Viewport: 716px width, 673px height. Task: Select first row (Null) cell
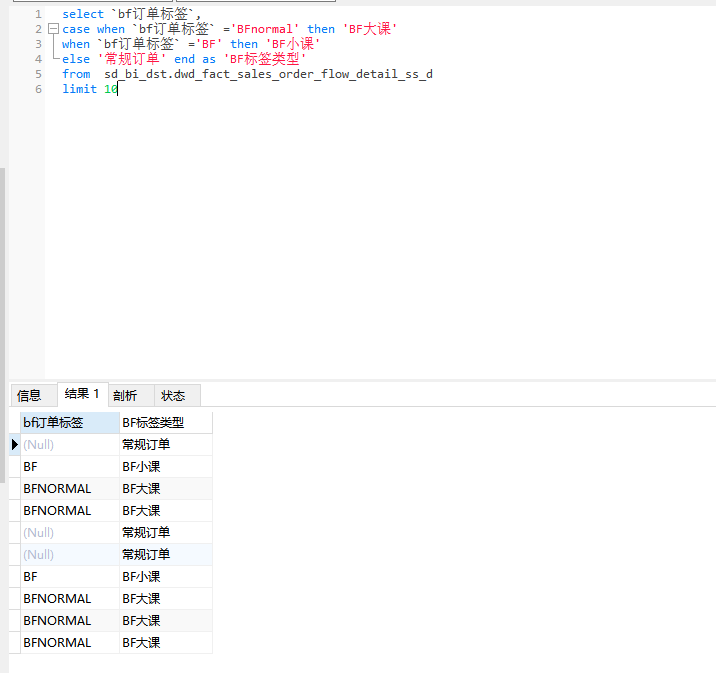[70, 445]
